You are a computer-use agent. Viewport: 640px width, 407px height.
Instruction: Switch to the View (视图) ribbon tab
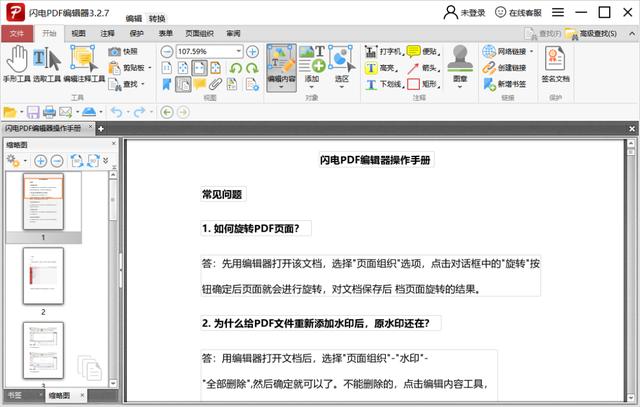pyautogui.click(x=78, y=33)
